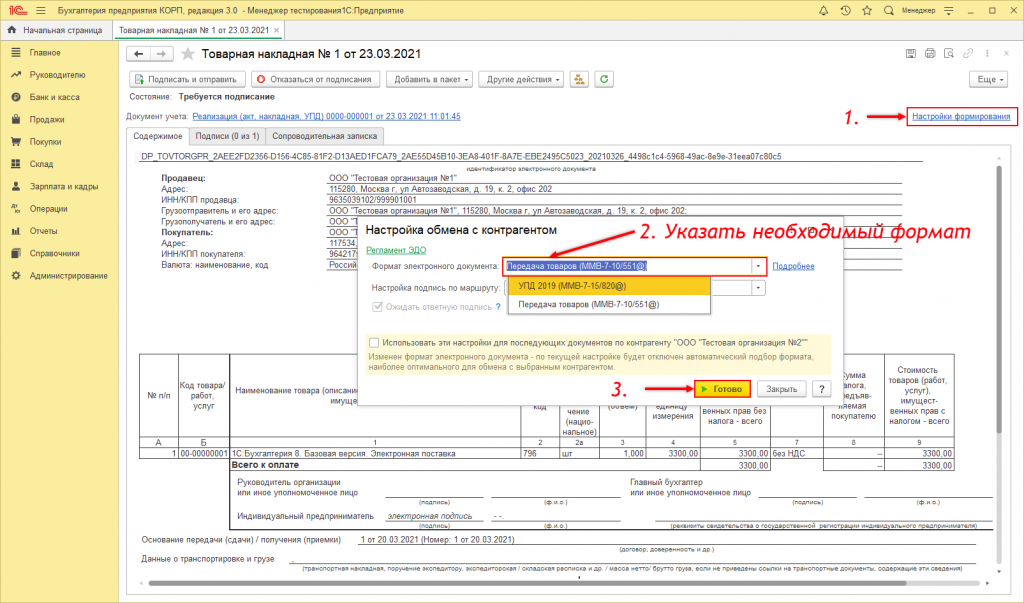The width and height of the screenshot is (1024, 603).
Task: Click the electronic document format field
Action: [x=627, y=267]
